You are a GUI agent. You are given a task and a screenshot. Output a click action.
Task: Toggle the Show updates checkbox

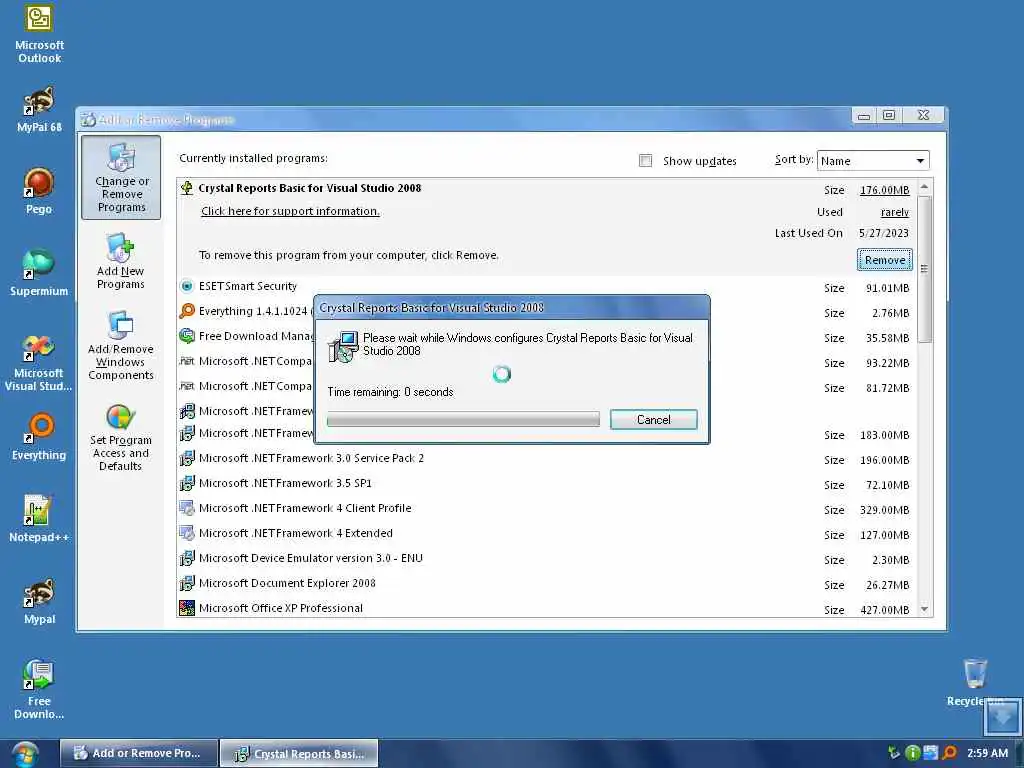pos(645,161)
